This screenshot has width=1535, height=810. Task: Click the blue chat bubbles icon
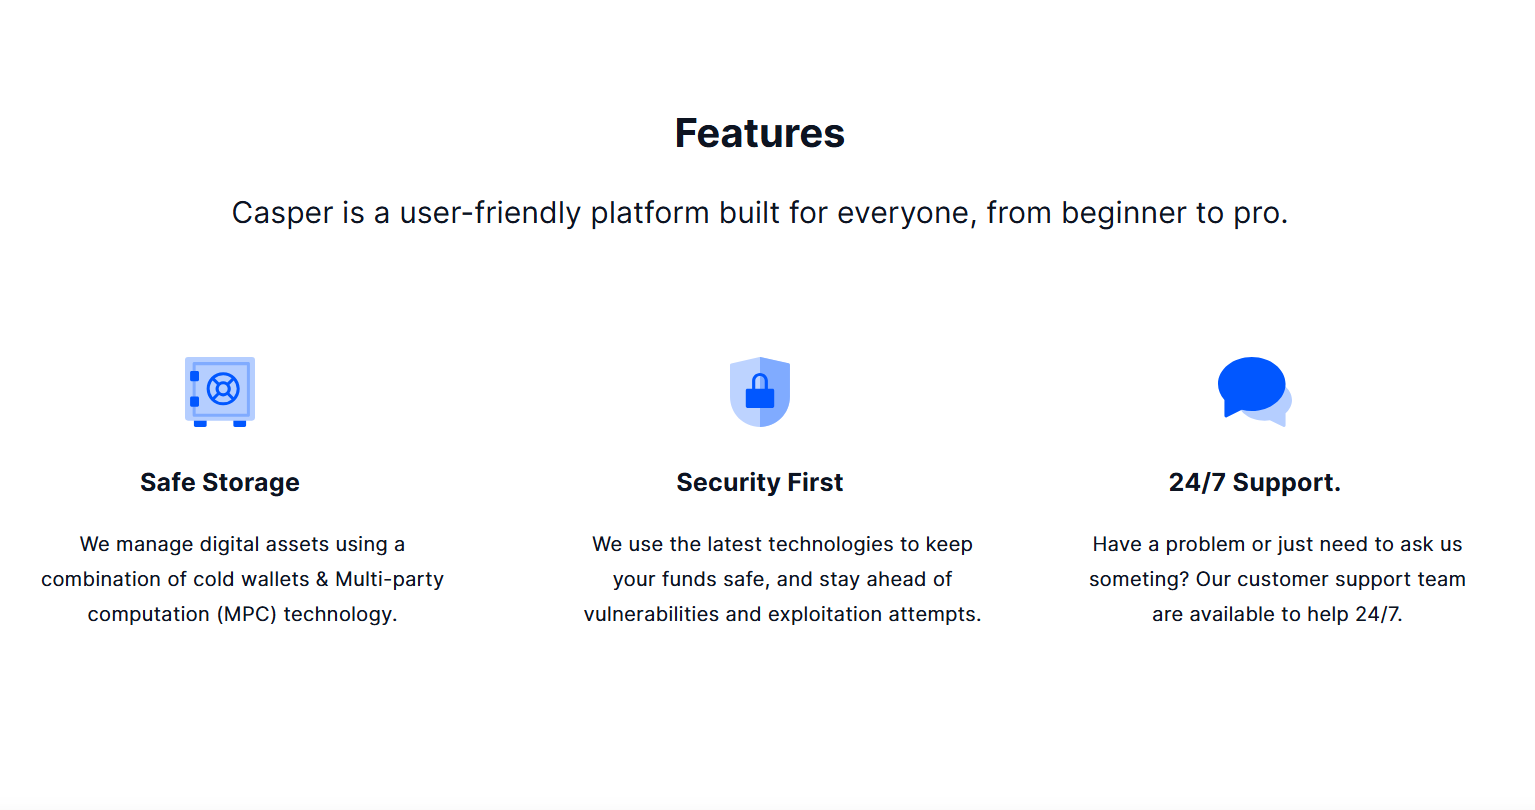(x=1255, y=392)
